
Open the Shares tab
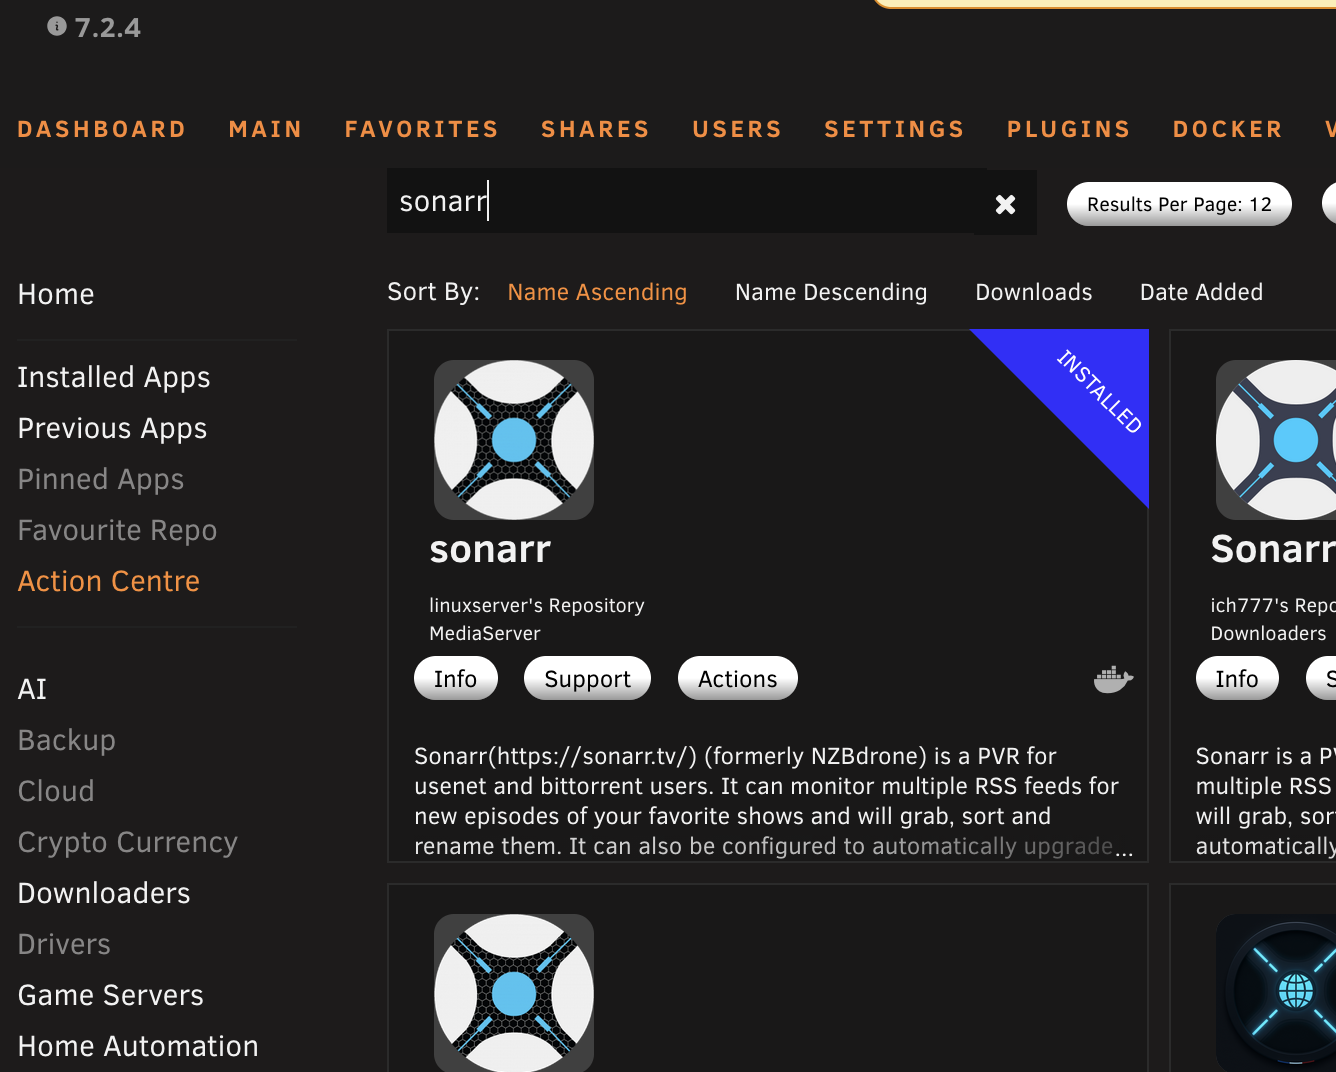596,129
